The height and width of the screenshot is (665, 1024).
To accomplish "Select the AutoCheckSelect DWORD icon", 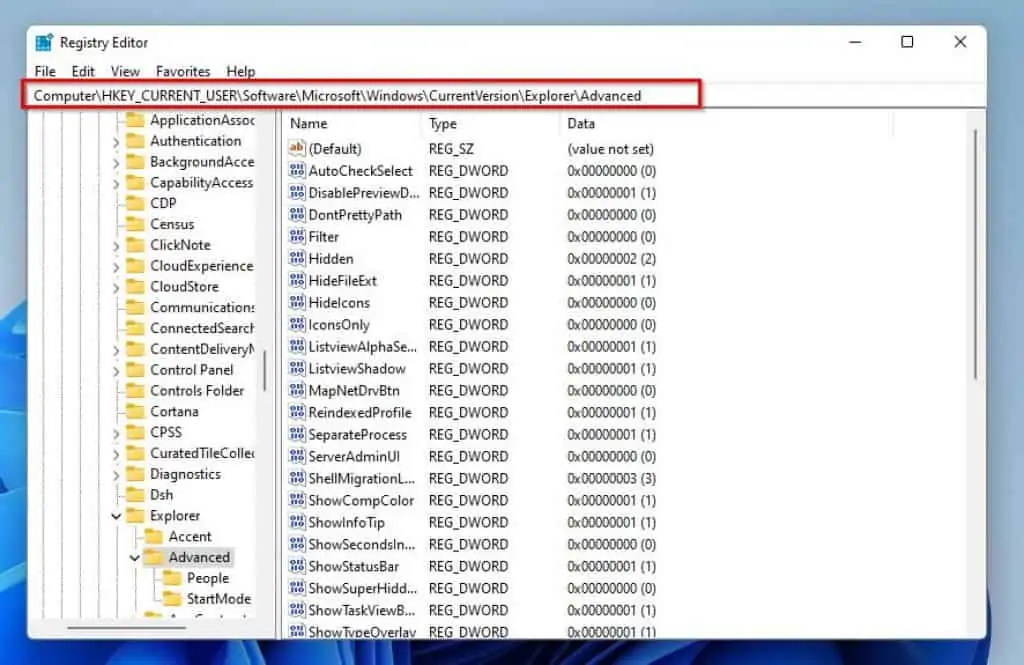I will [x=296, y=170].
